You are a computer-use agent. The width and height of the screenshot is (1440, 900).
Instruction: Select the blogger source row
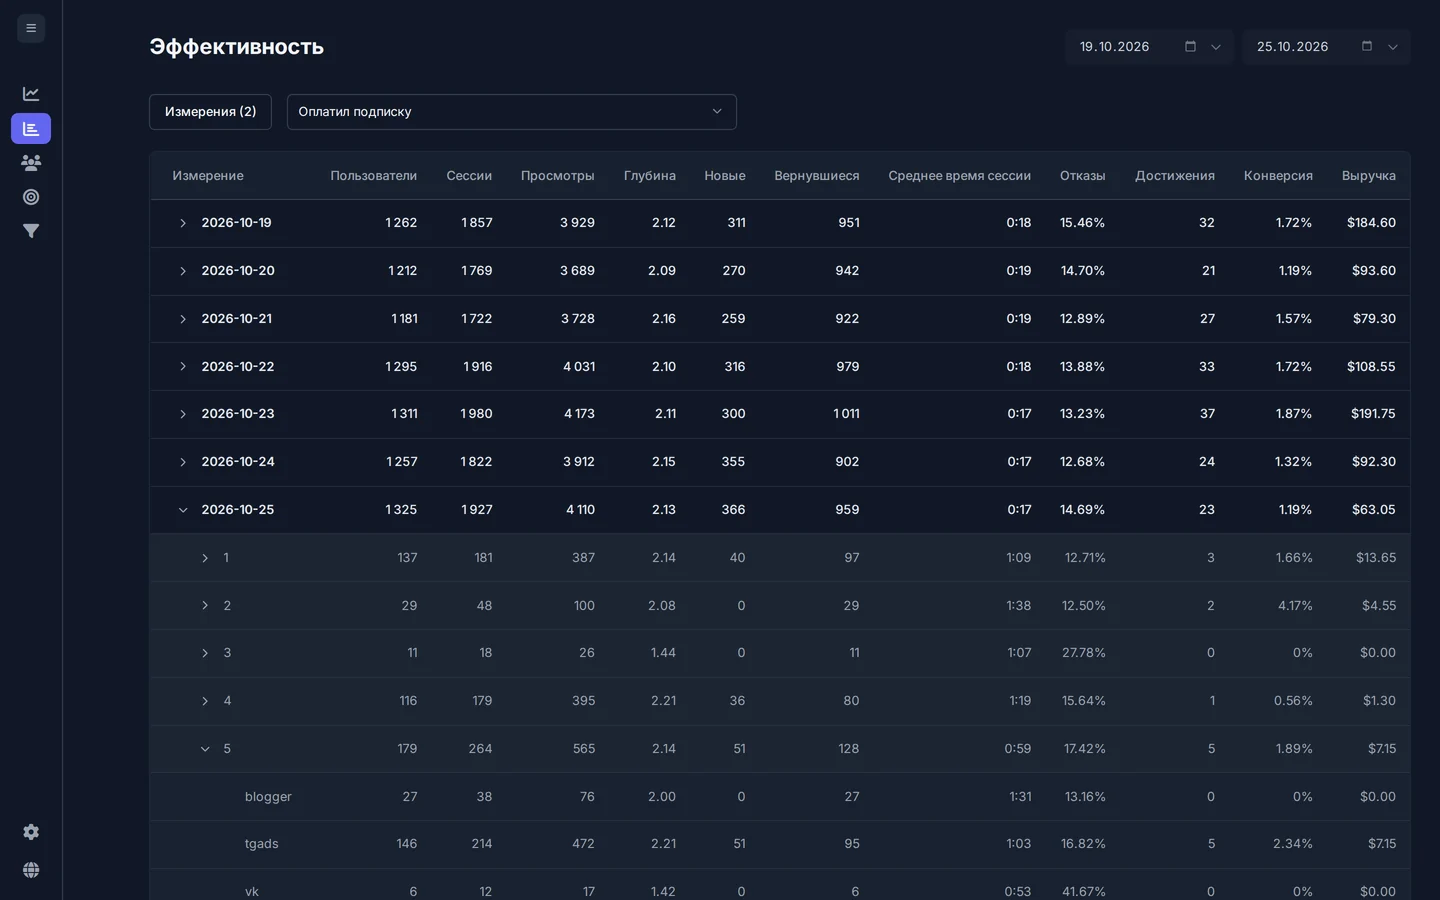click(x=780, y=797)
